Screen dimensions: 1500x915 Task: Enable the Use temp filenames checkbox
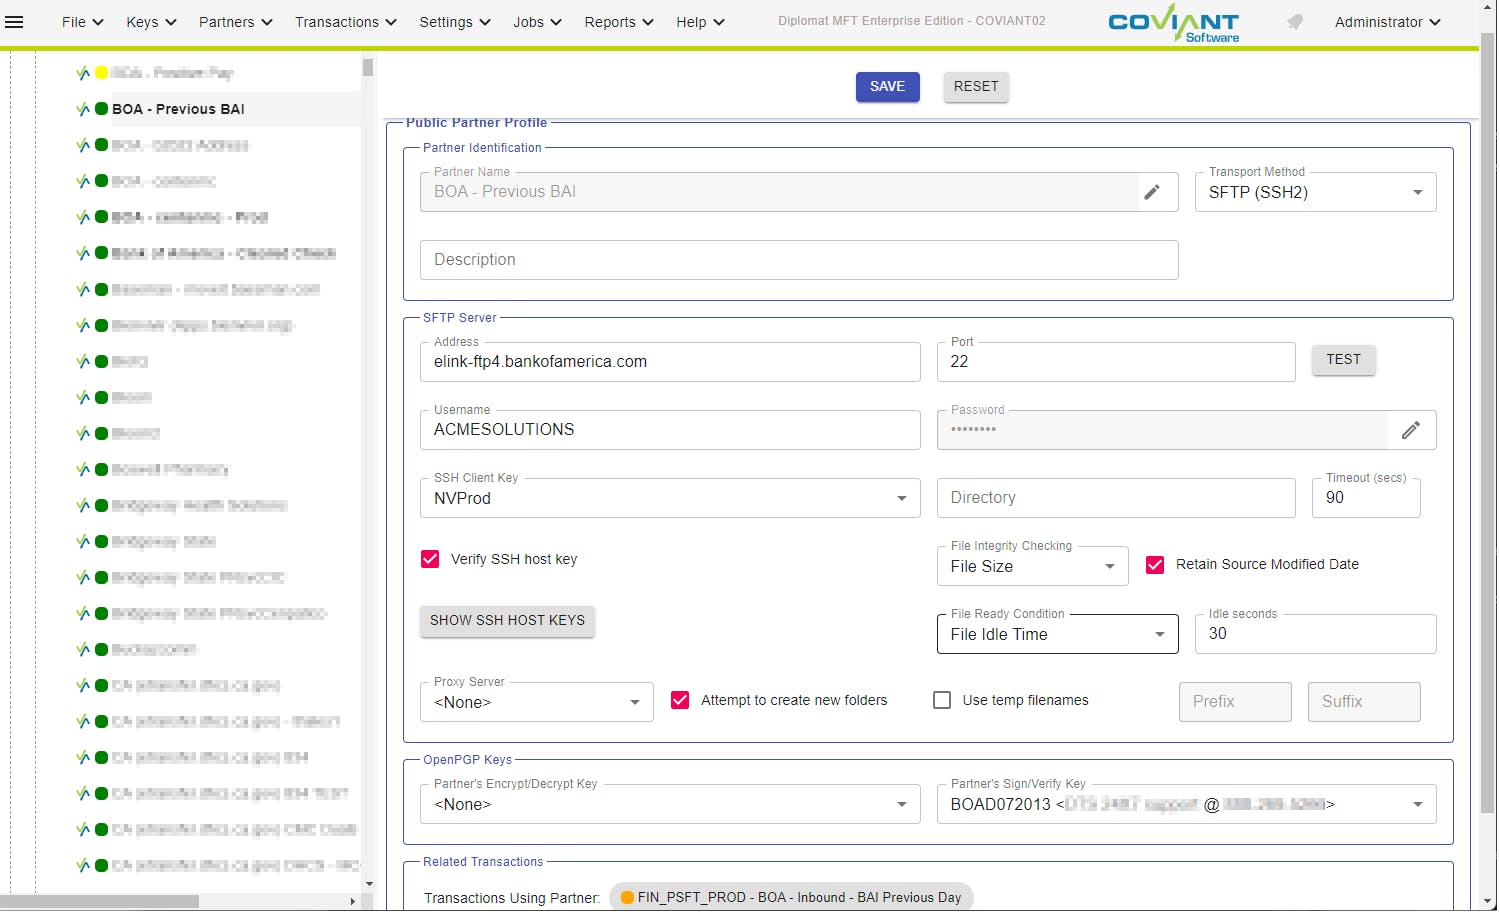pyautogui.click(x=942, y=700)
